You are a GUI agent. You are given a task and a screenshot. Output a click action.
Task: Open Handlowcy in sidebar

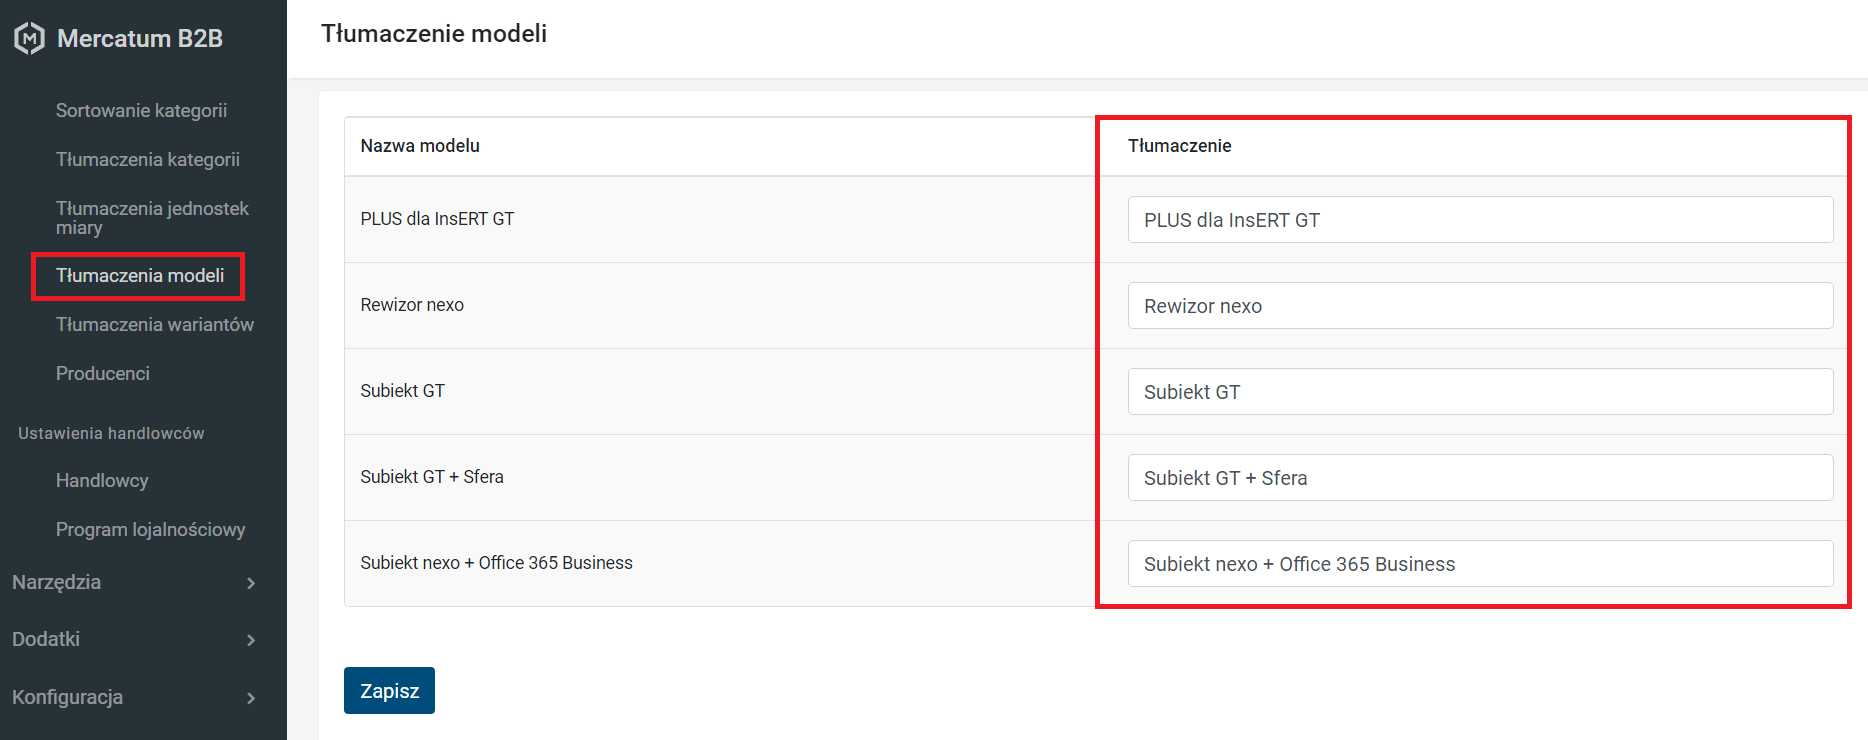(102, 480)
